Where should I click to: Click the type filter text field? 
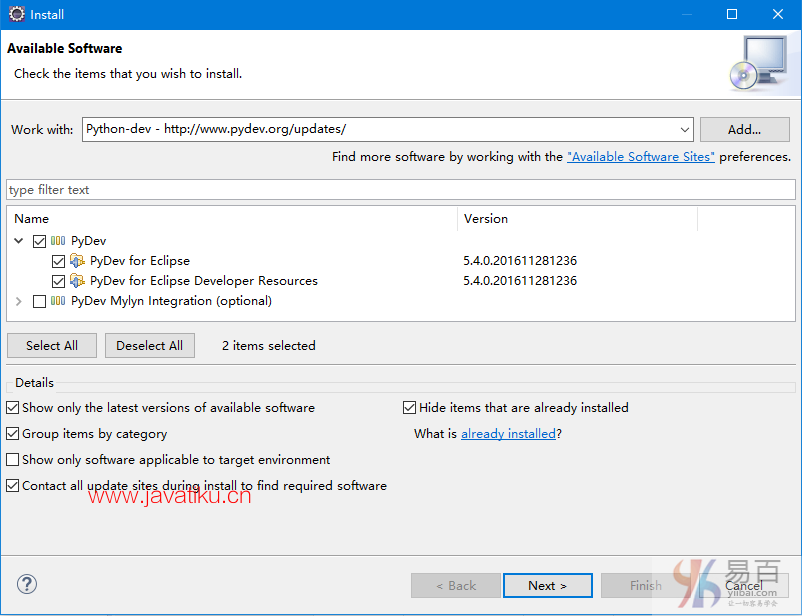pyautogui.click(x=401, y=190)
